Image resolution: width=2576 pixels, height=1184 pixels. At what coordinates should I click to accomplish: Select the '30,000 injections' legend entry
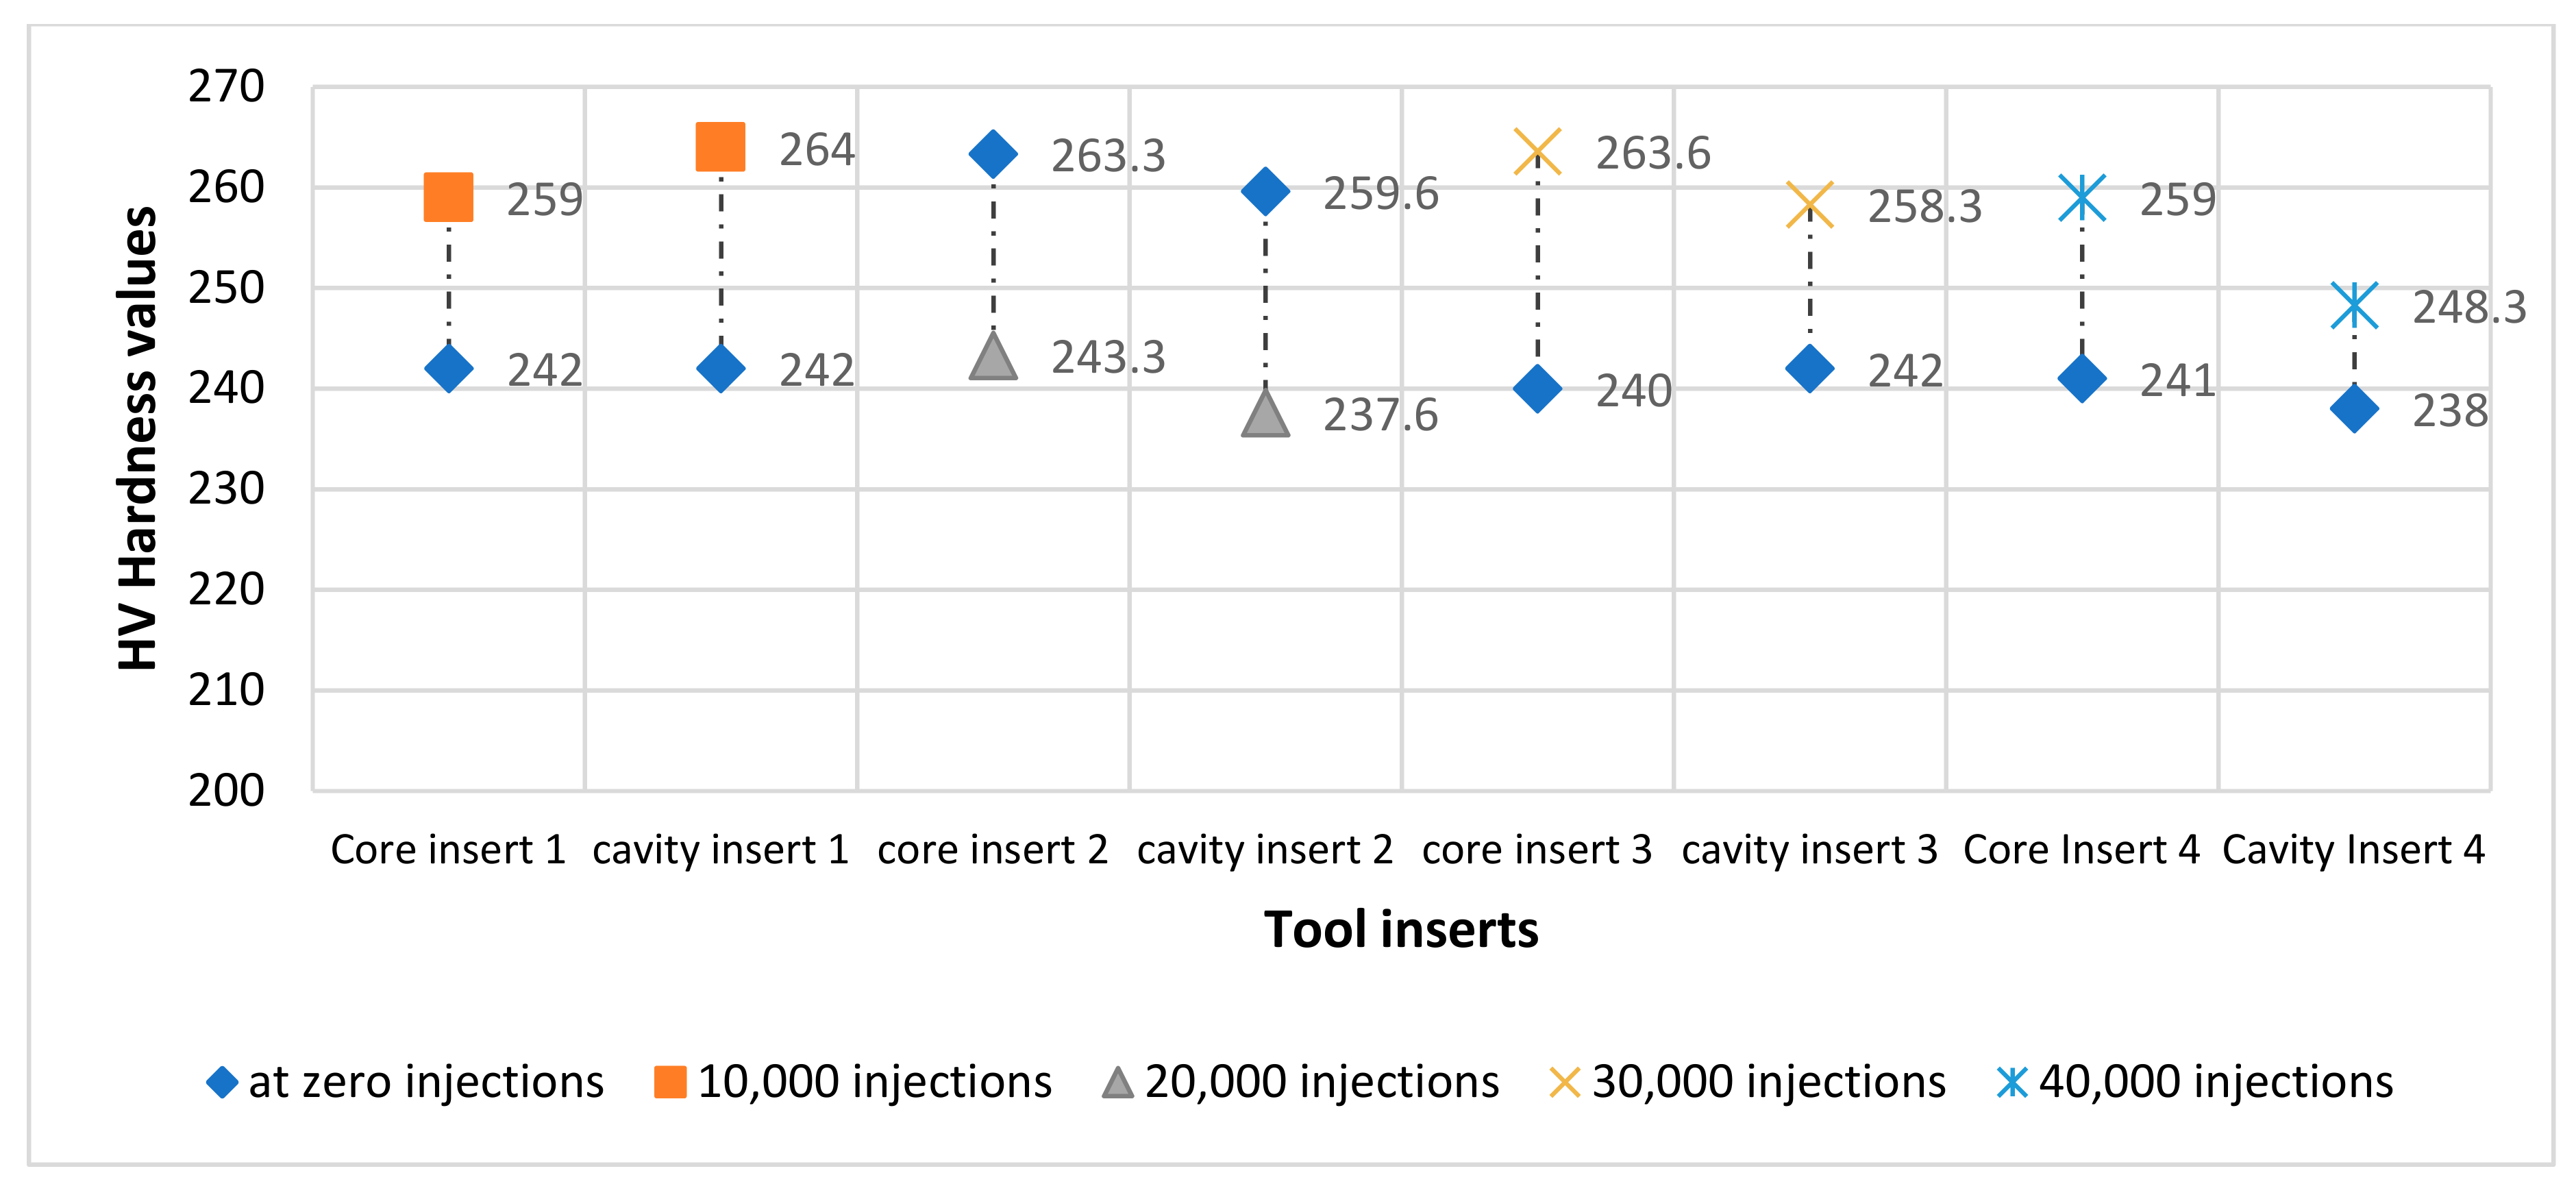1747,1082
